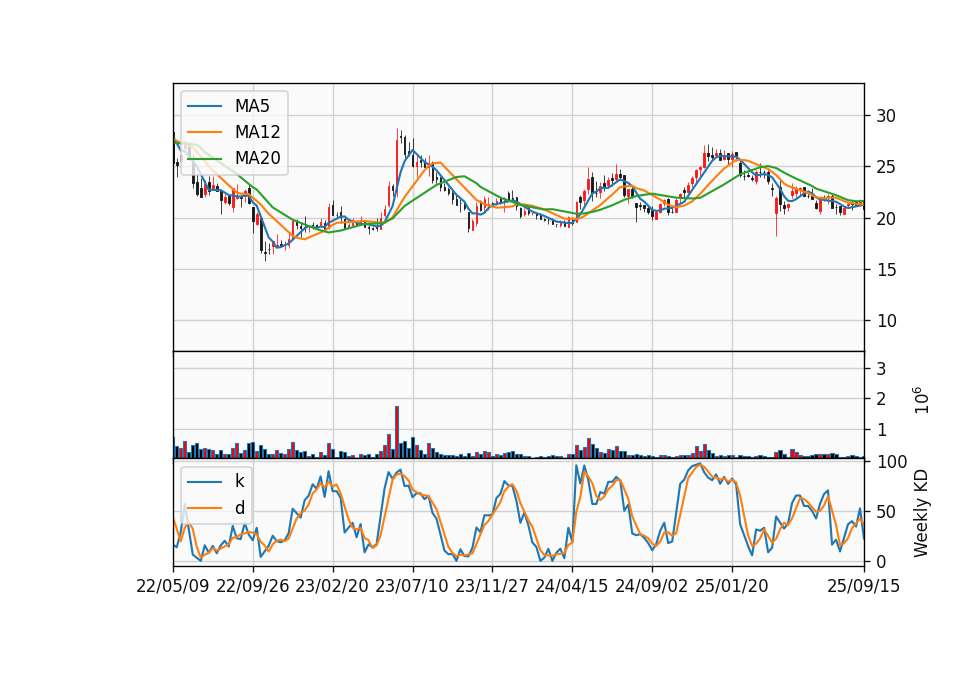Click the price axis label 15
960x690 pixels.
(885, 269)
